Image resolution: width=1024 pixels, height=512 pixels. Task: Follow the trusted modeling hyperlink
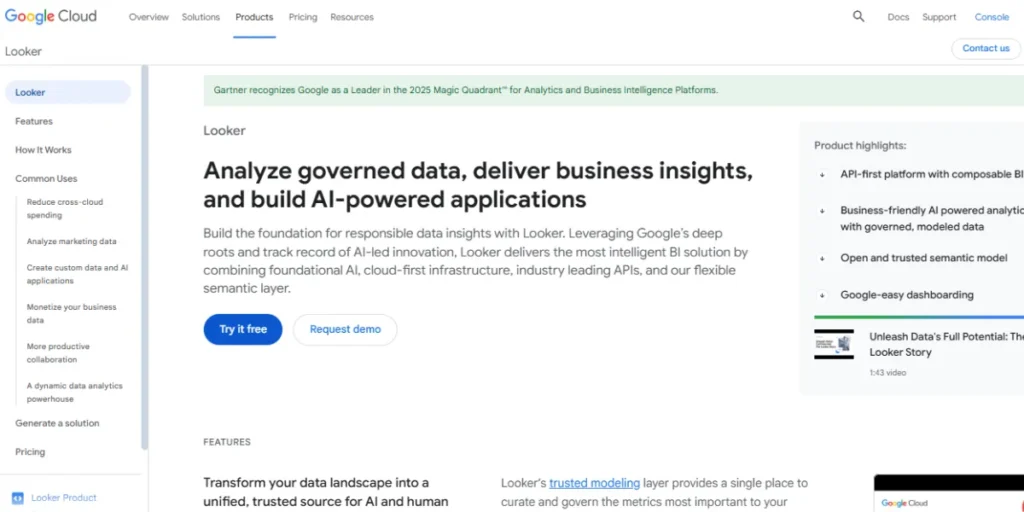(x=594, y=483)
